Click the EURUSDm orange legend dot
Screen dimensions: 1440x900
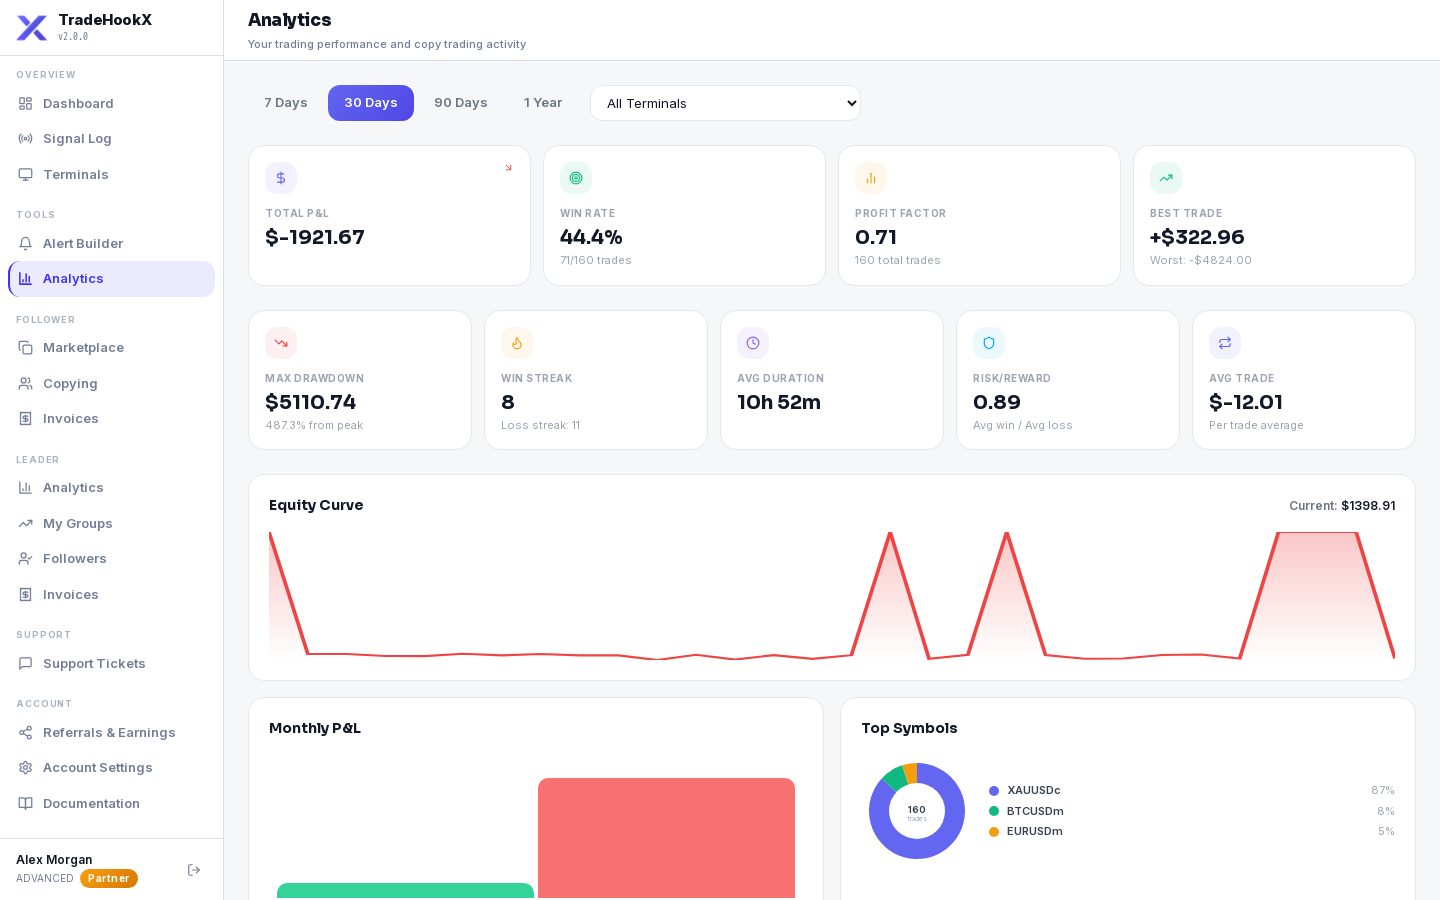(x=994, y=832)
